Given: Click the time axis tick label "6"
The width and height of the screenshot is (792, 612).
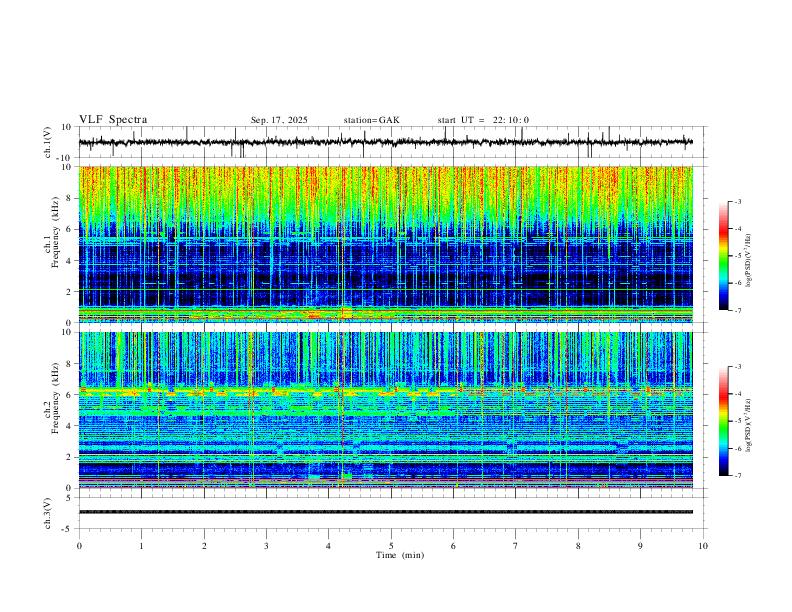Looking at the screenshot, I should pos(453,546).
